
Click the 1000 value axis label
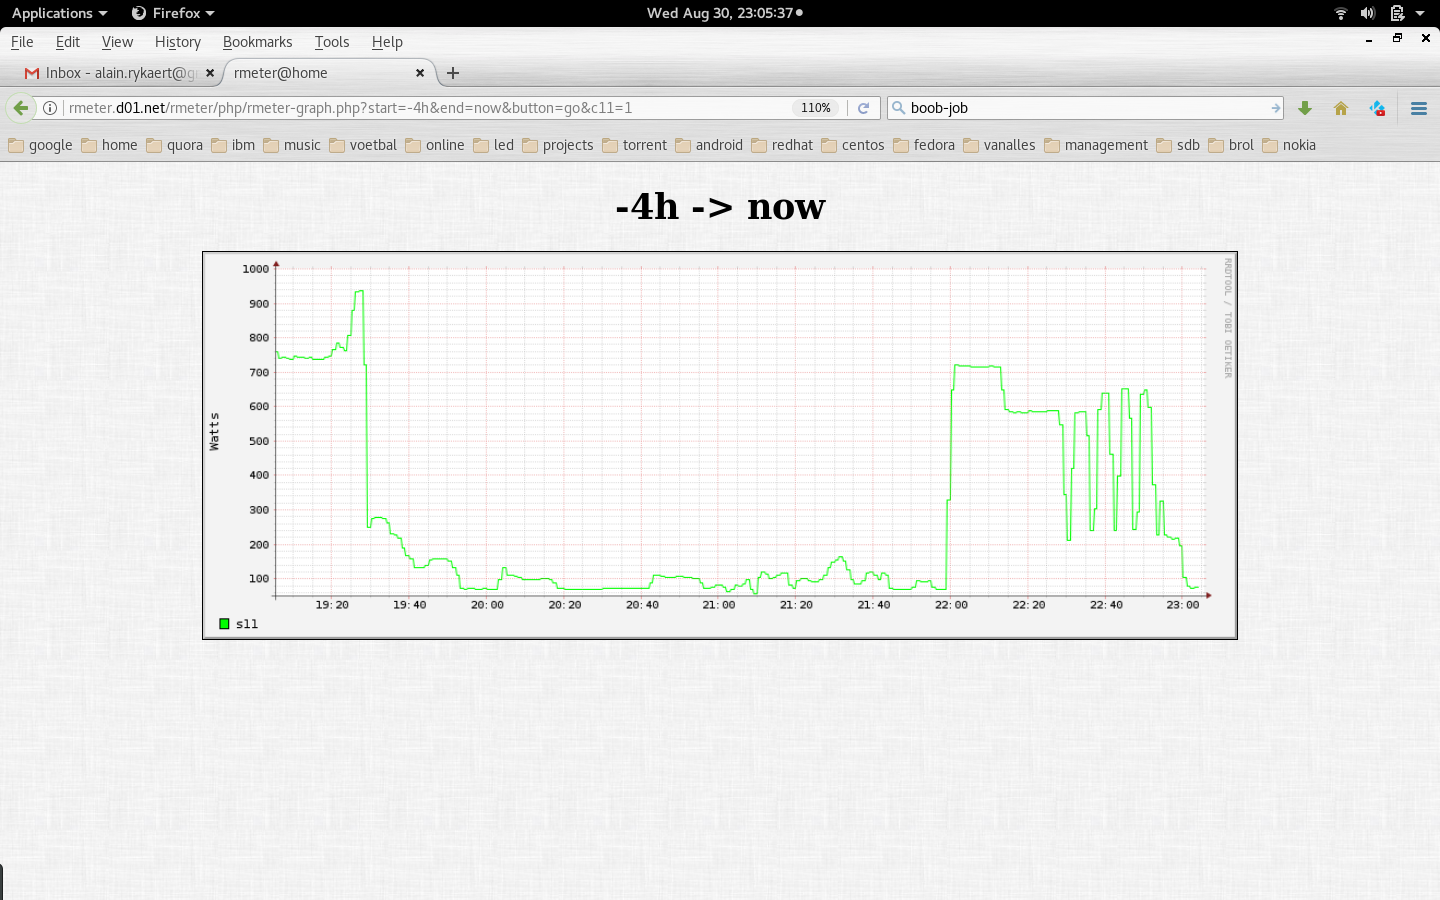tap(256, 269)
